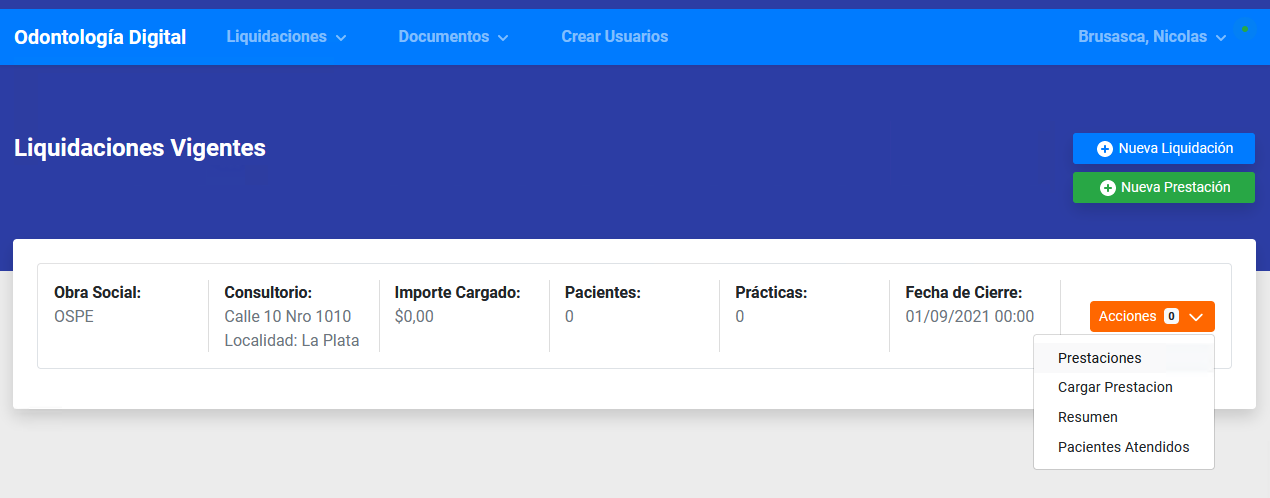Click the green status dot by the username
Viewport: 1270px width, 498px height.
point(1244,29)
